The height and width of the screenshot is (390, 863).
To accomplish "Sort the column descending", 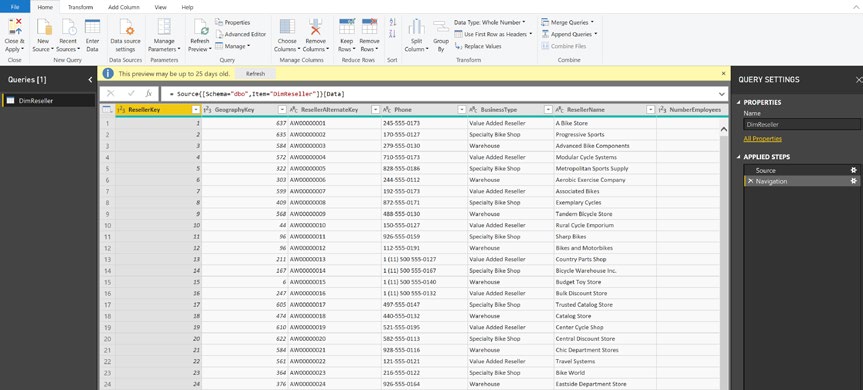I will (392, 34).
